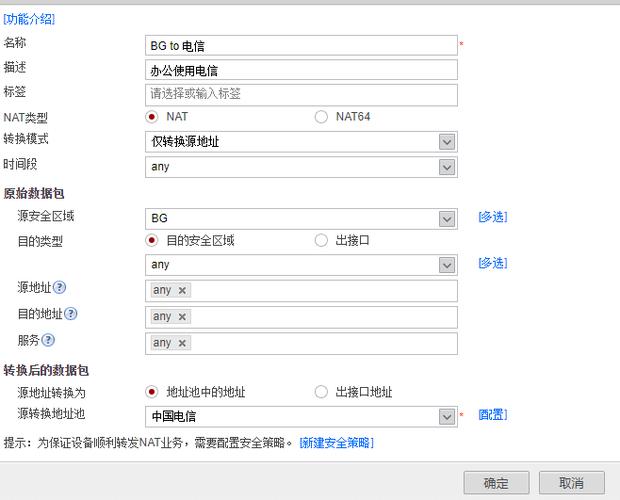This screenshot has width=620, height=500.
Task: Click the 取消 button
Action: click(x=571, y=483)
